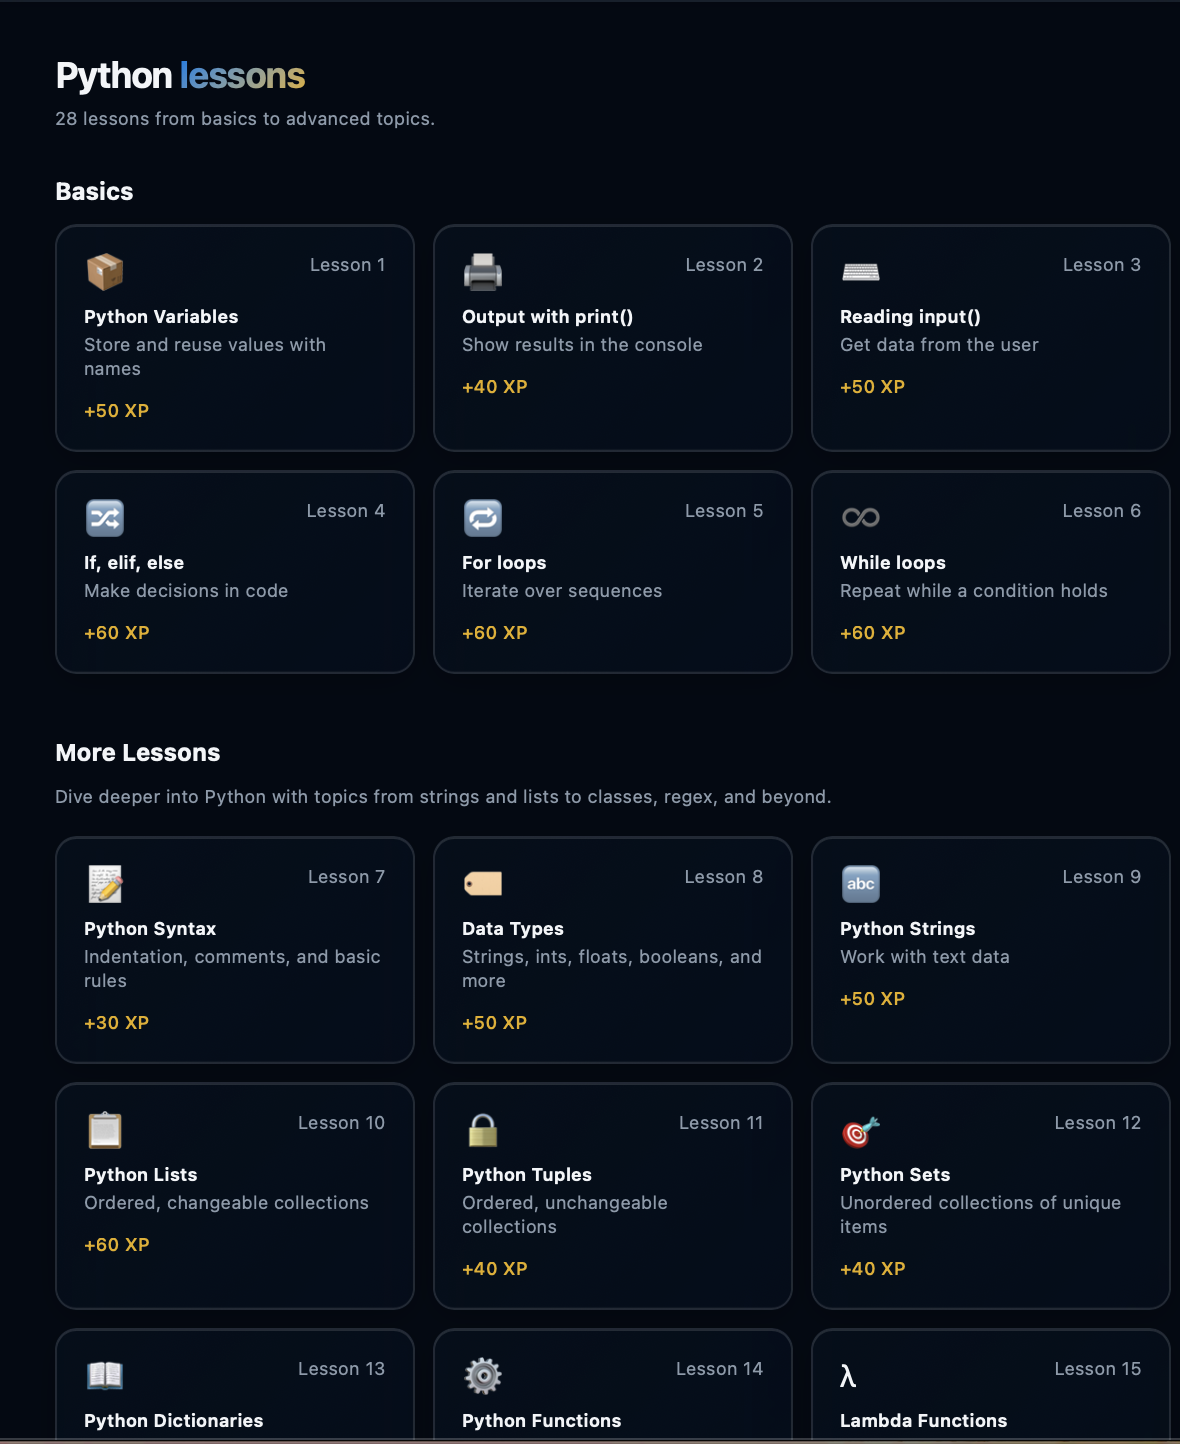
Task: Click the clipboard icon on Python Lists card
Action: [x=105, y=1129]
